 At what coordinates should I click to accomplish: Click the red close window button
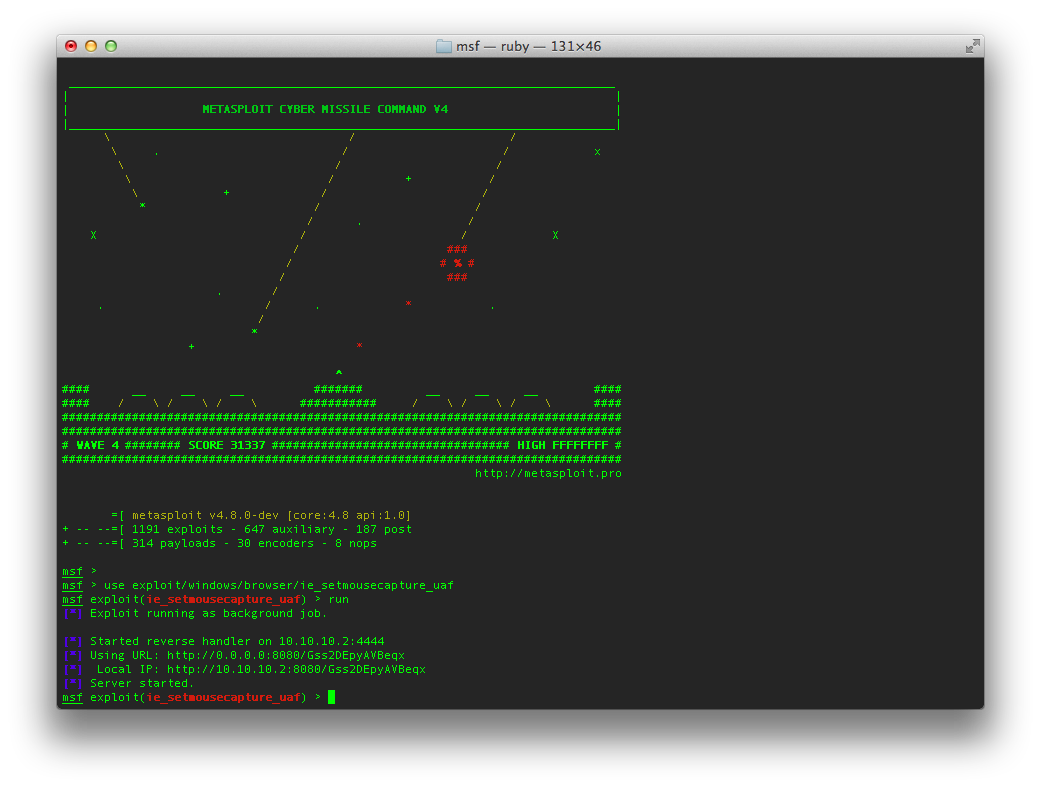click(x=71, y=46)
